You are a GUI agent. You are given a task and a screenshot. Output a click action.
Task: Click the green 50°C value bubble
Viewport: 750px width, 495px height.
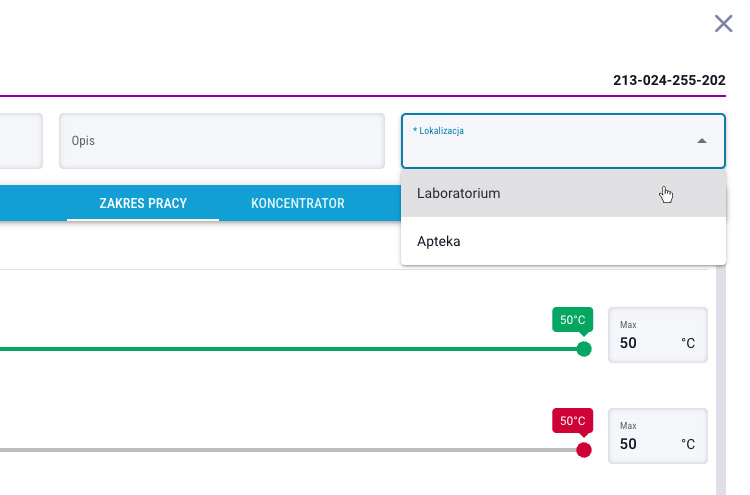click(x=573, y=320)
